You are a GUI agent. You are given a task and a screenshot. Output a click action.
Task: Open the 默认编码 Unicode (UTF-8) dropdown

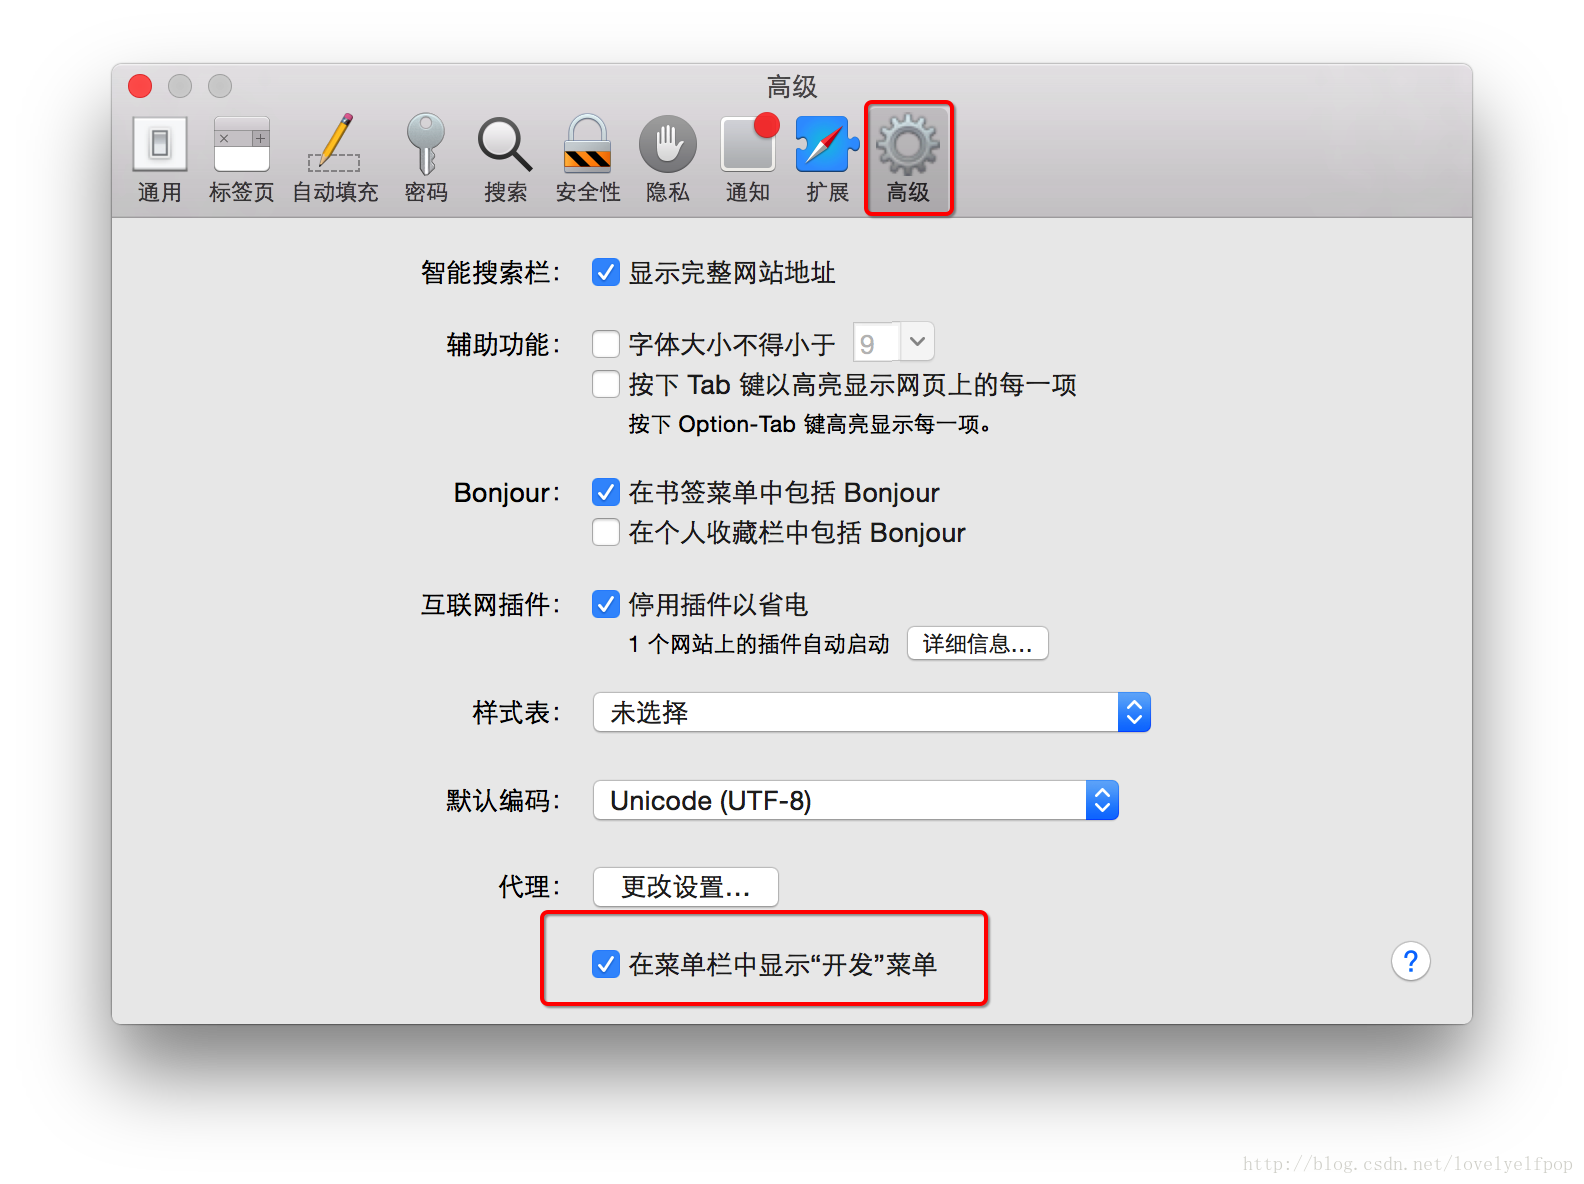pyautogui.click(x=856, y=800)
